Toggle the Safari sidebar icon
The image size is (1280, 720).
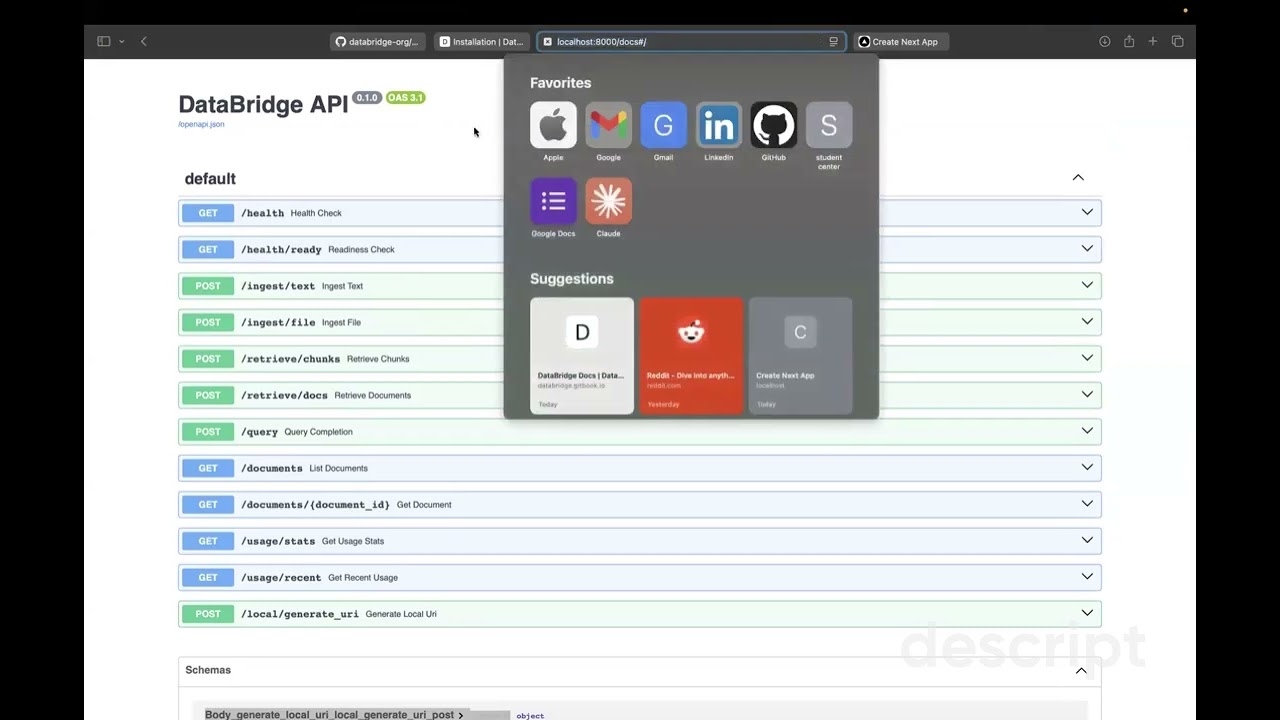[103, 41]
